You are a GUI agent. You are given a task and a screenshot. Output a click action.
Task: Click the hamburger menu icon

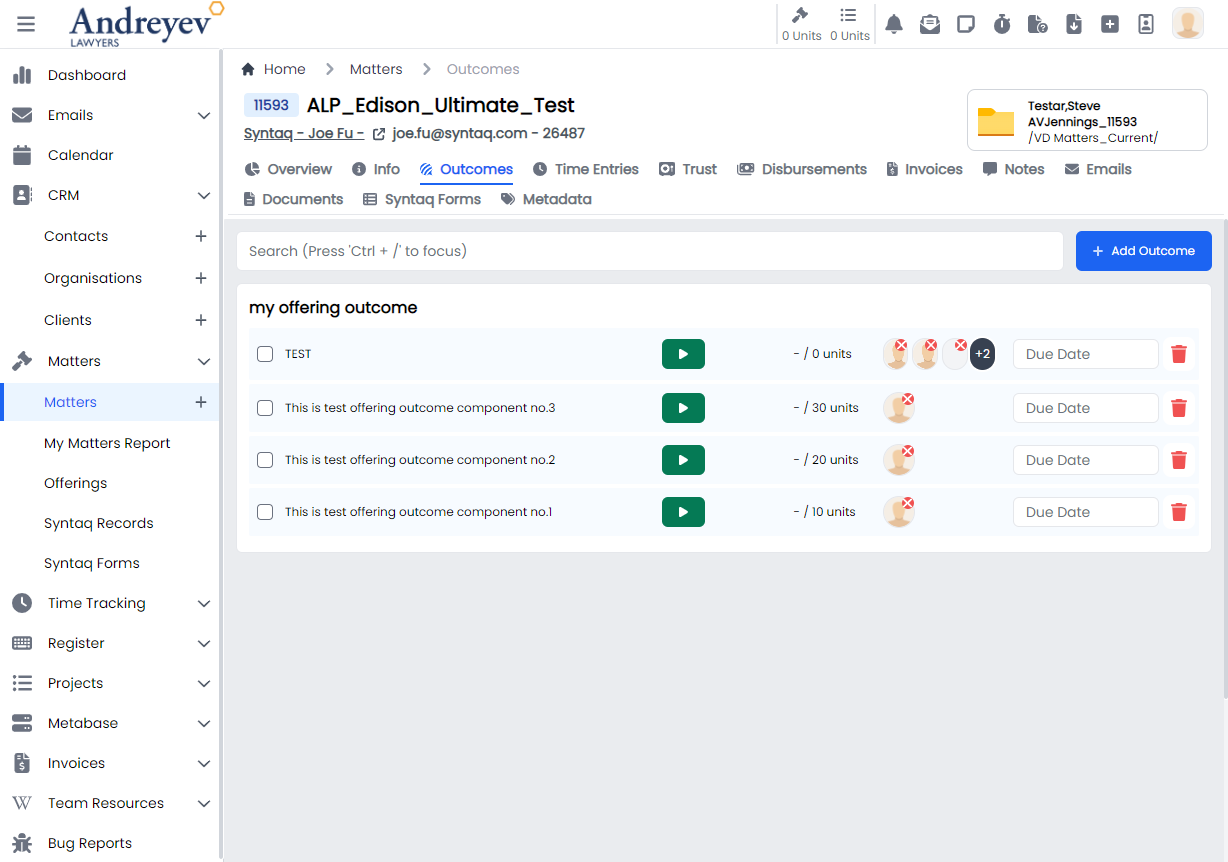[x=26, y=24]
